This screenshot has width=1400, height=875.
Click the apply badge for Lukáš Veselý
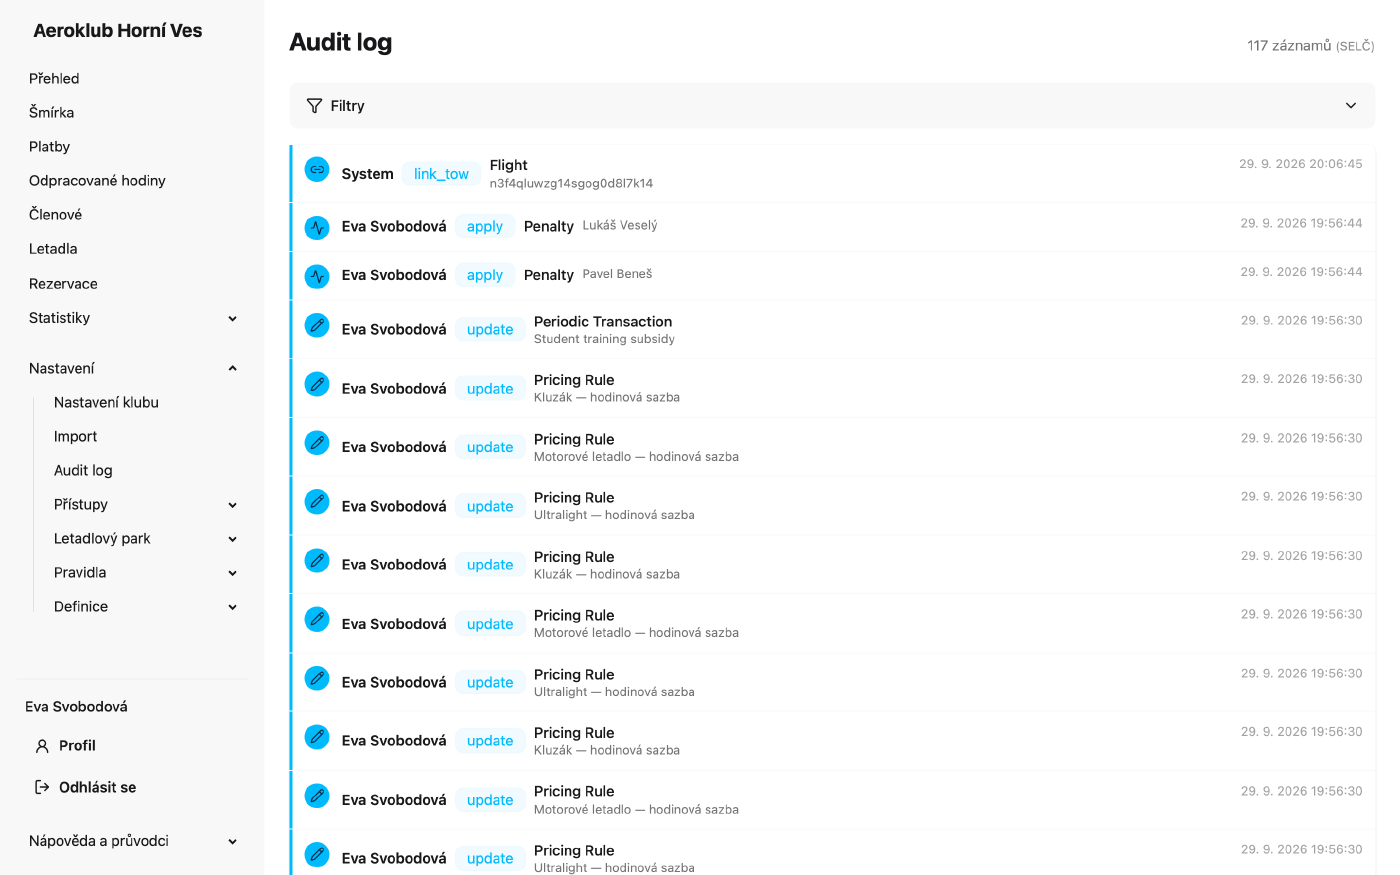pyautogui.click(x=485, y=227)
